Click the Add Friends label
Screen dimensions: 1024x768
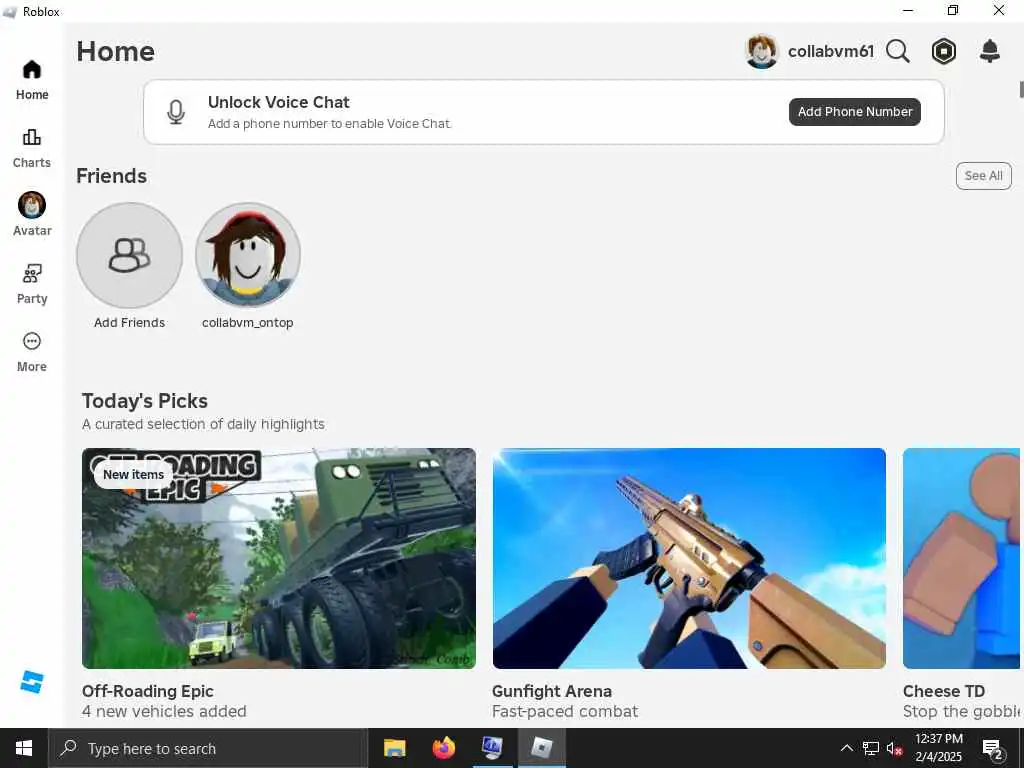[x=129, y=323]
